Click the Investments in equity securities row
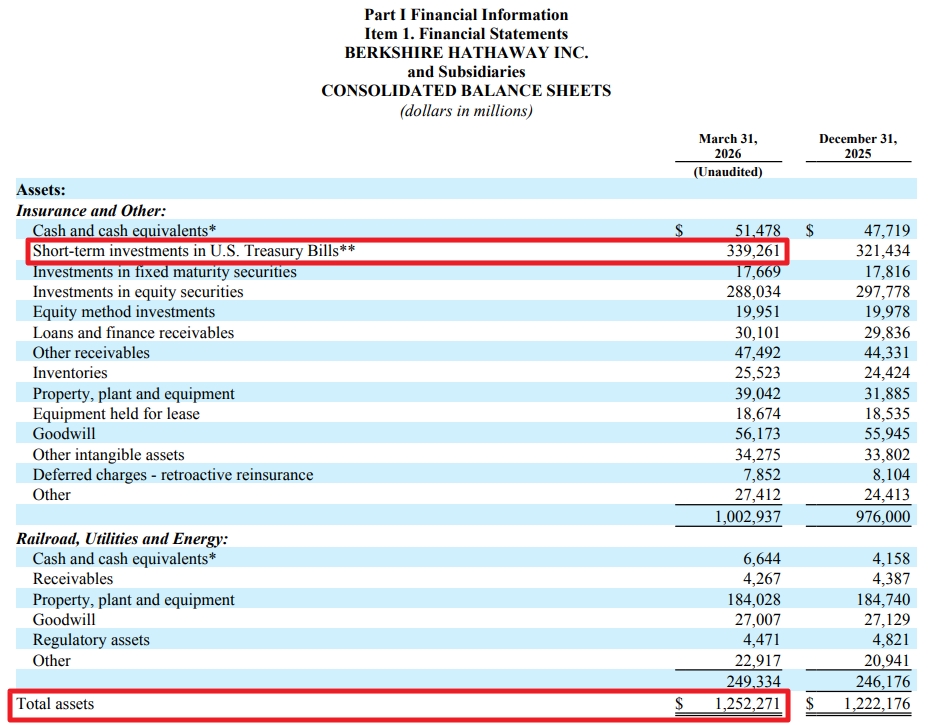Screen dimensions: 936x725 (466, 292)
